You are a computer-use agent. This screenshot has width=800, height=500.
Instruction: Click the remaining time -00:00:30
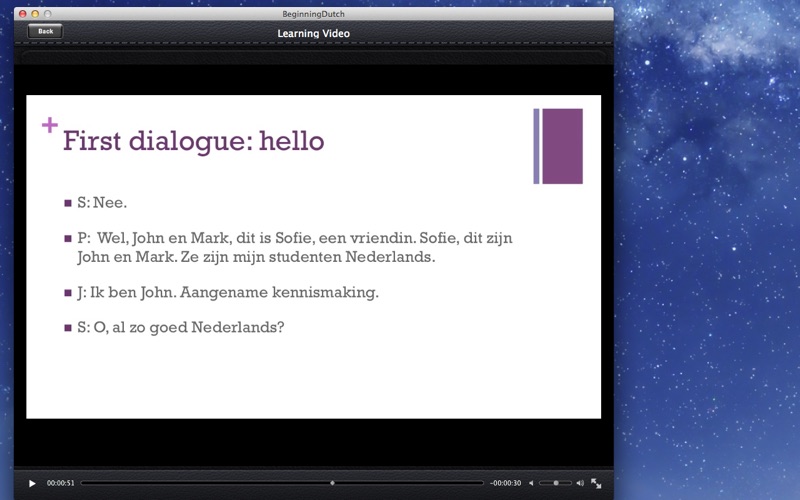pos(506,483)
